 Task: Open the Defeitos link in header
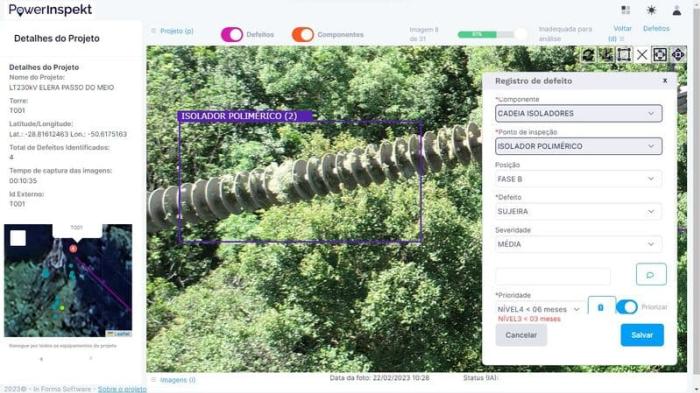tap(656, 29)
